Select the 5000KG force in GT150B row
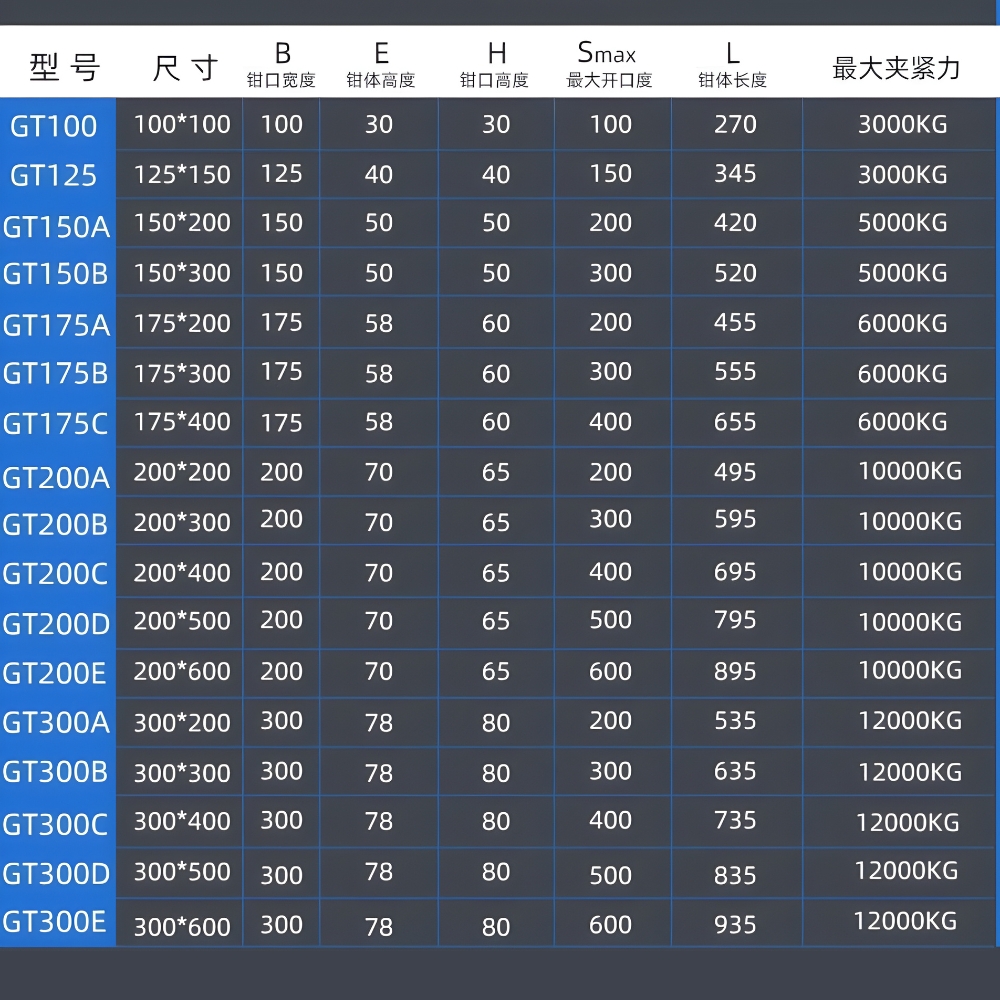Image resolution: width=1000 pixels, height=1000 pixels. click(902, 273)
